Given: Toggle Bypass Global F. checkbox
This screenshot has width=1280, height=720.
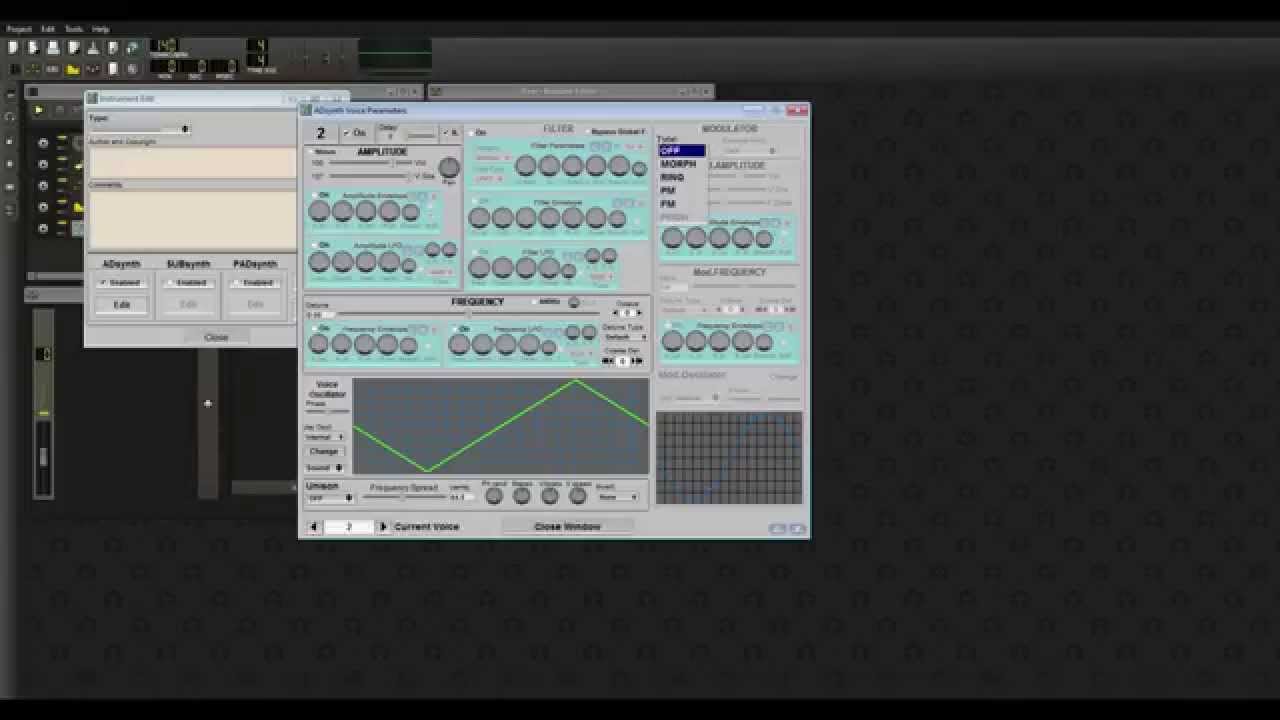Looking at the screenshot, I should (x=615, y=131).
